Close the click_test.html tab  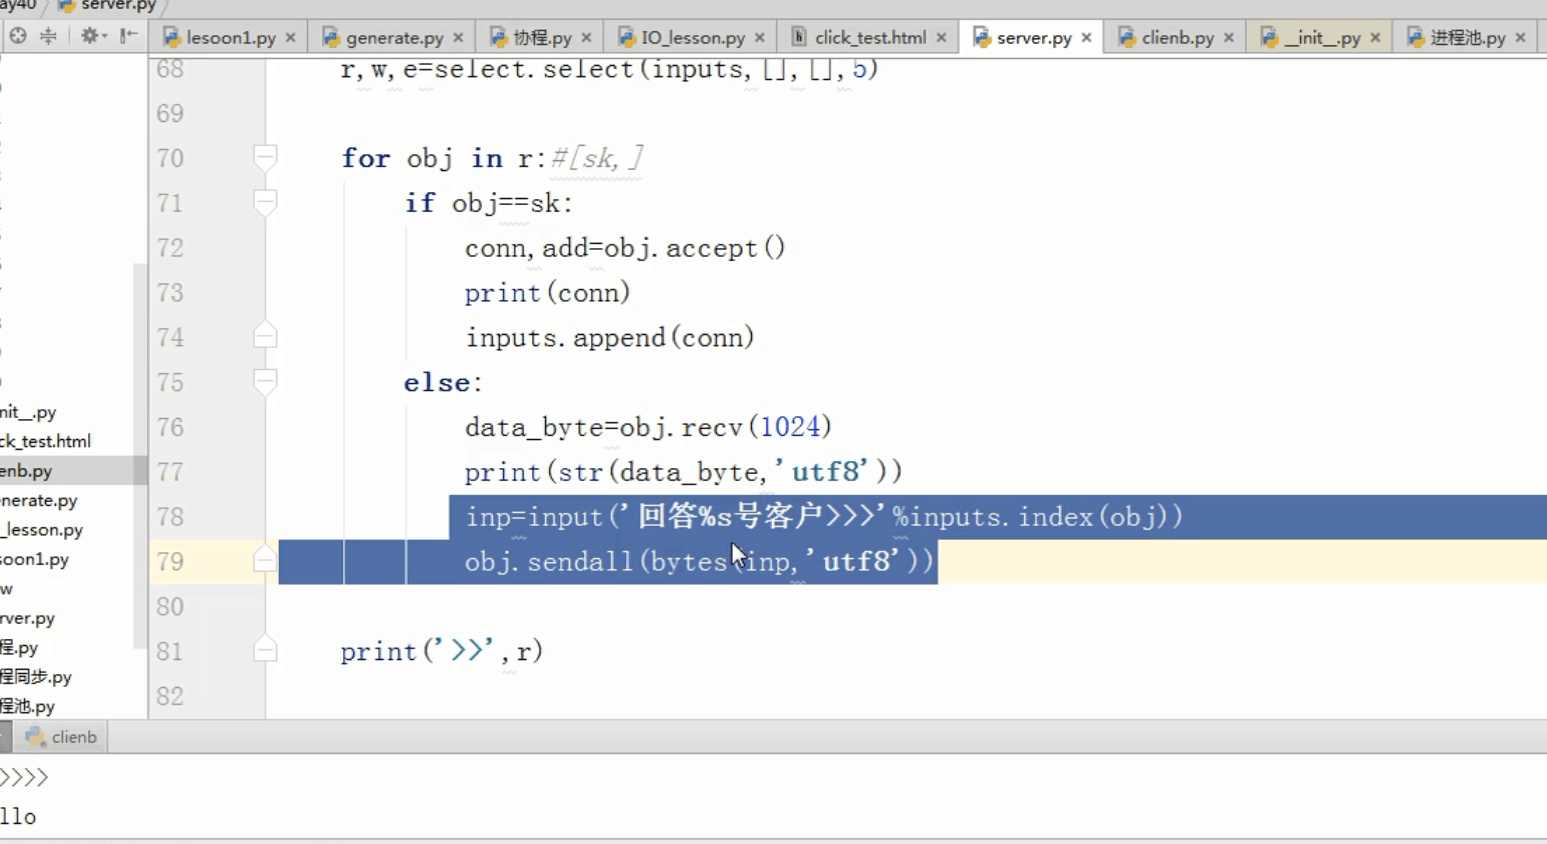coord(941,37)
